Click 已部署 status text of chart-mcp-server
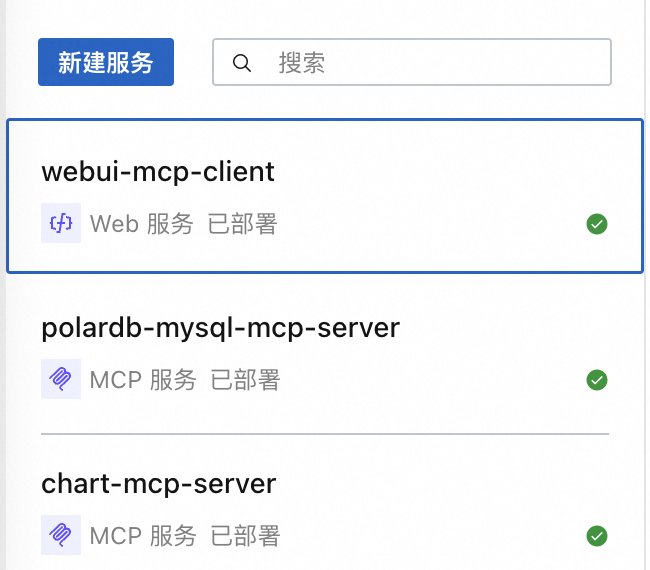The width and height of the screenshot is (650, 570). pyautogui.click(x=245, y=536)
